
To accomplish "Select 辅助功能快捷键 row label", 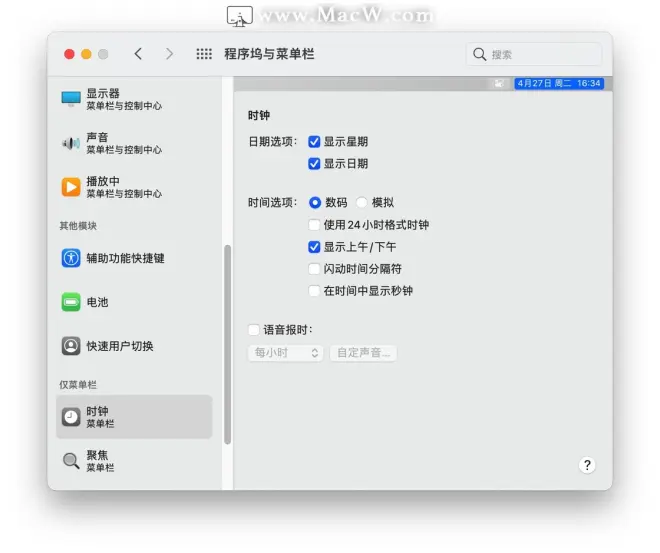I will click(x=125, y=258).
